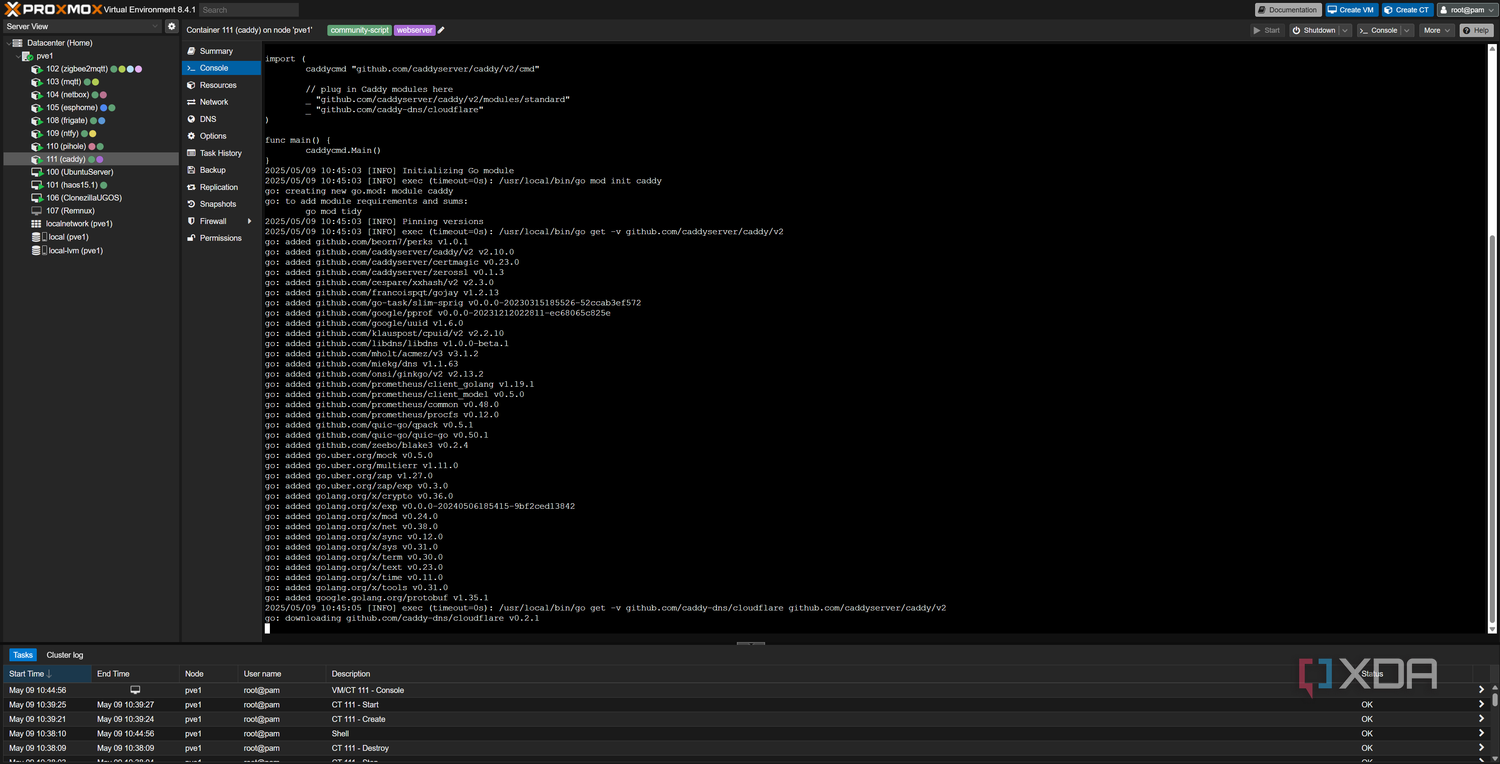The image size is (1500, 764).
Task: Open the Network menu item
Action: pos(221,102)
